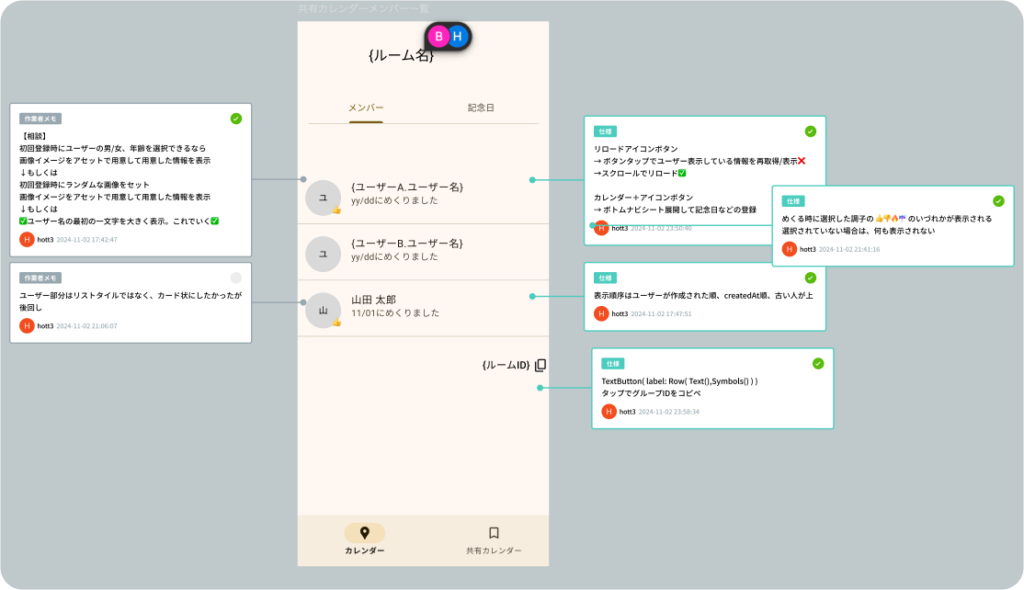This screenshot has width=1024, height=590.
Task: Switch to the 記念日 tab
Action: click(481, 108)
